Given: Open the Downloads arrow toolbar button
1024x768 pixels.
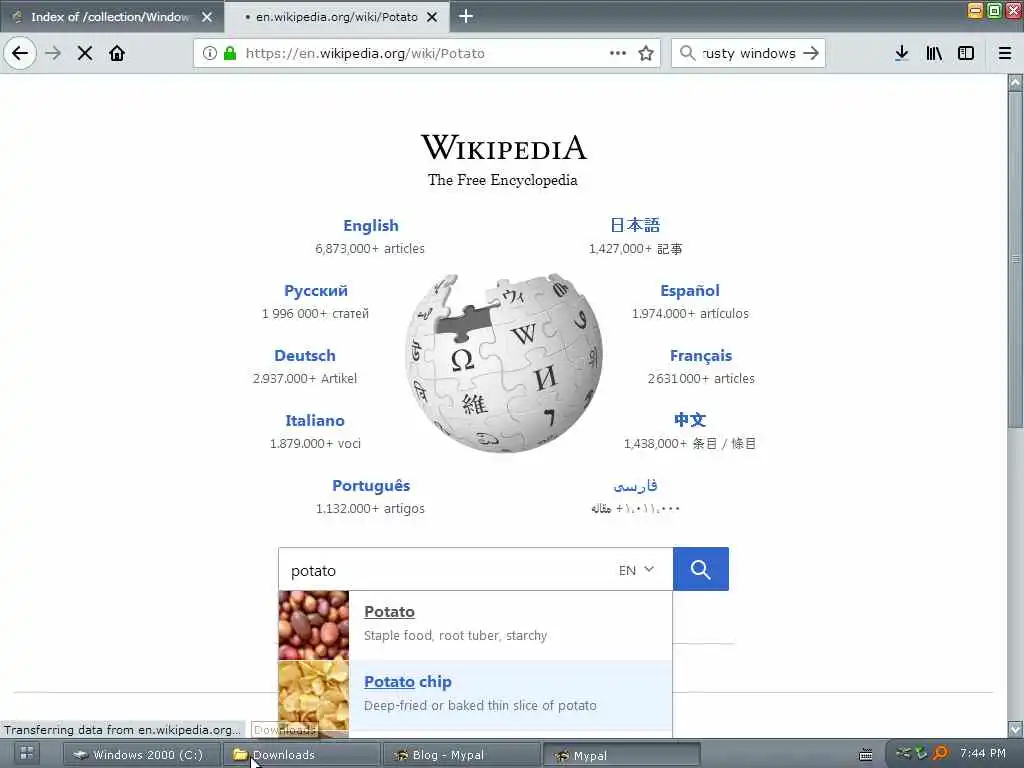Looking at the screenshot, I should tap(902, 53).
